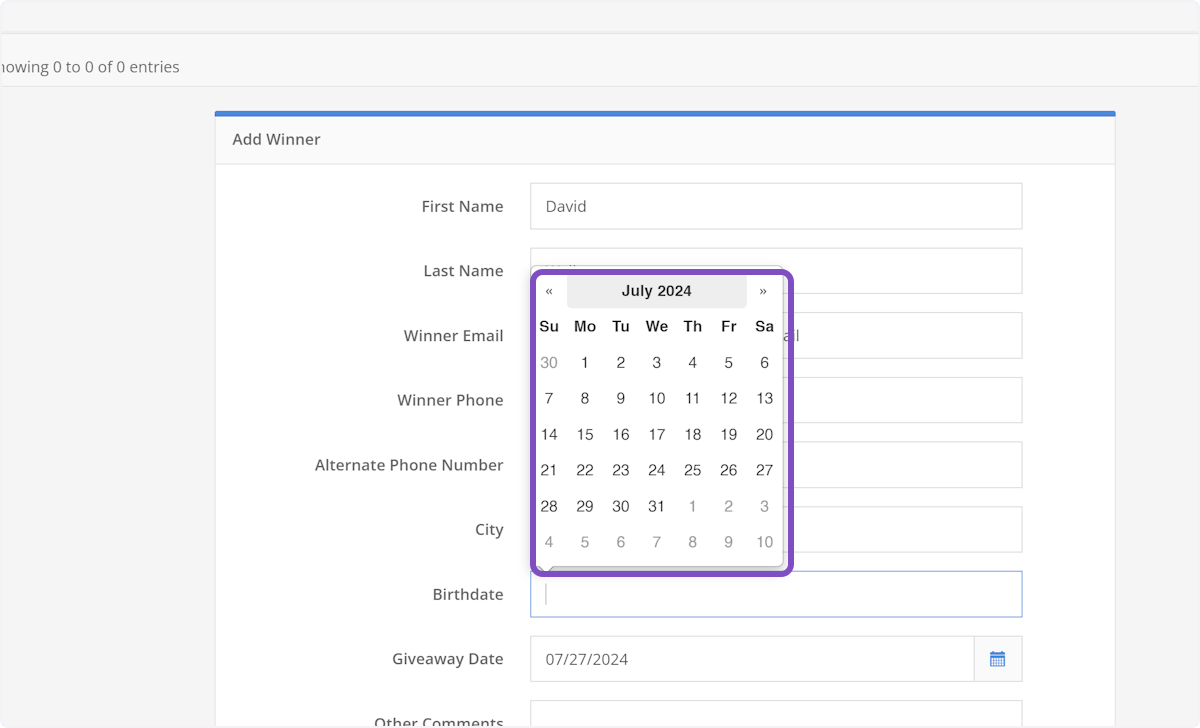Select July 4 in the calendar
Screen dimensions: 1200x728
click(x=692, y=362)
